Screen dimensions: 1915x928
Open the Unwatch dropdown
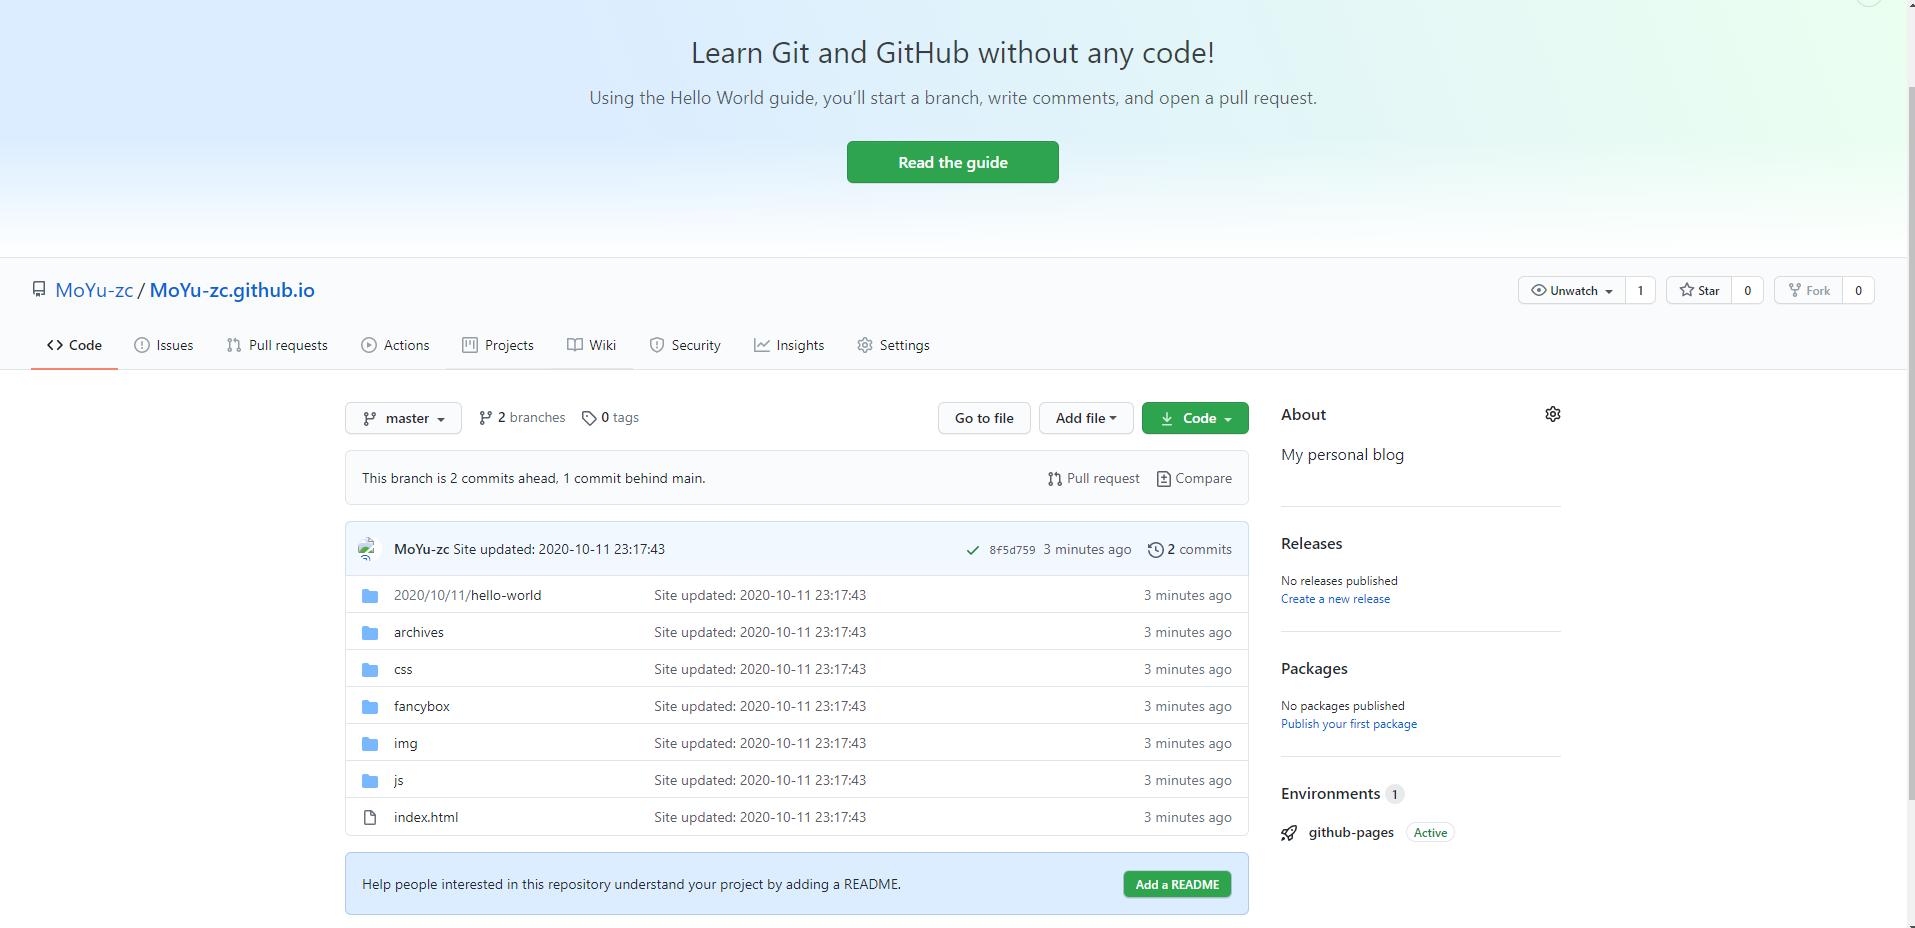pyautogui.click(x=1572, y=290)
